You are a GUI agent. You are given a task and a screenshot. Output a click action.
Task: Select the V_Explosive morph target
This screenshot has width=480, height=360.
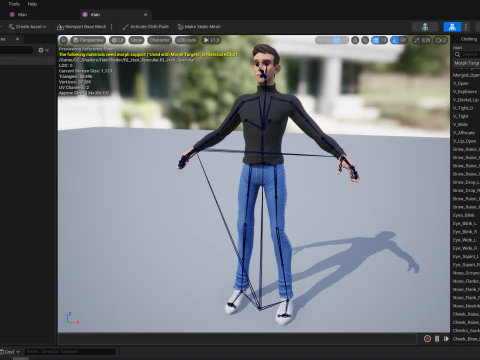tap(466, 92)
